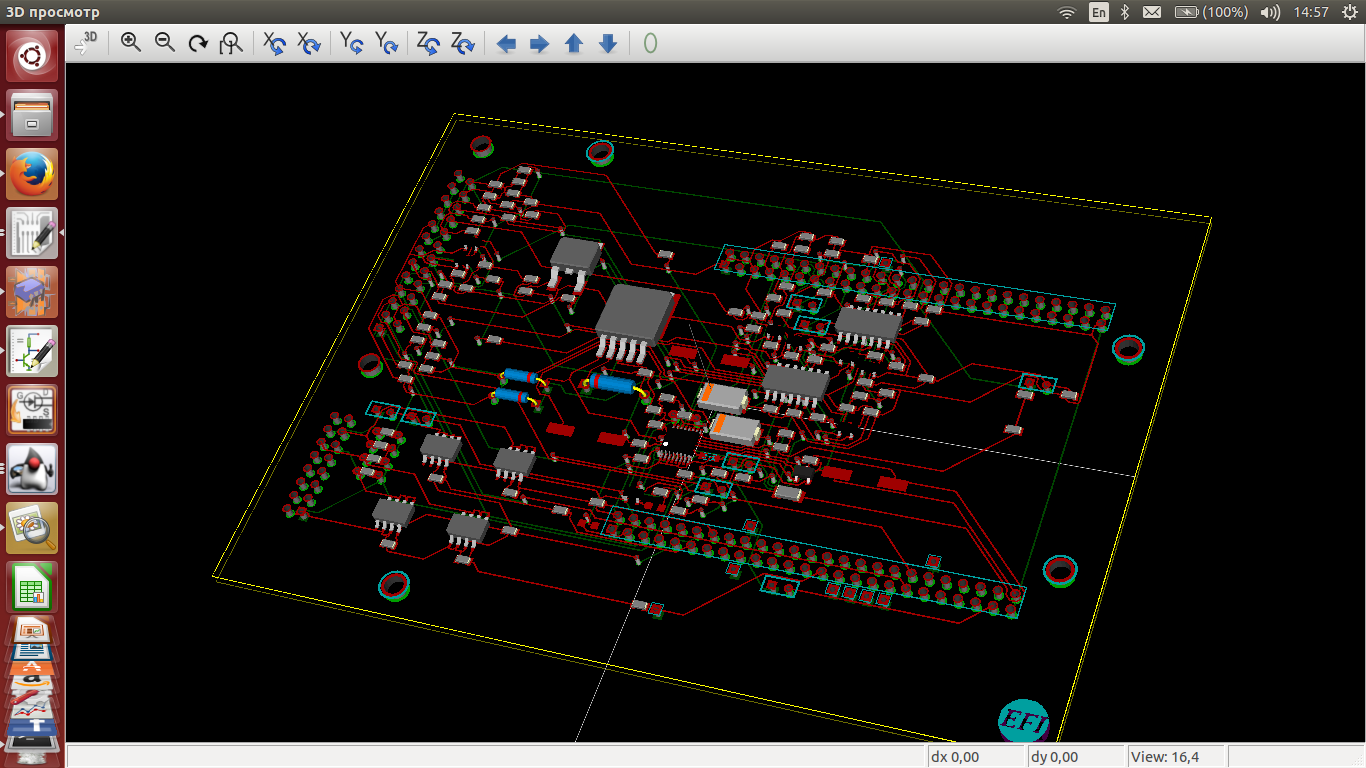Open the system session gear menu
1366x768 pixels.
click(x=1349, y=12)
